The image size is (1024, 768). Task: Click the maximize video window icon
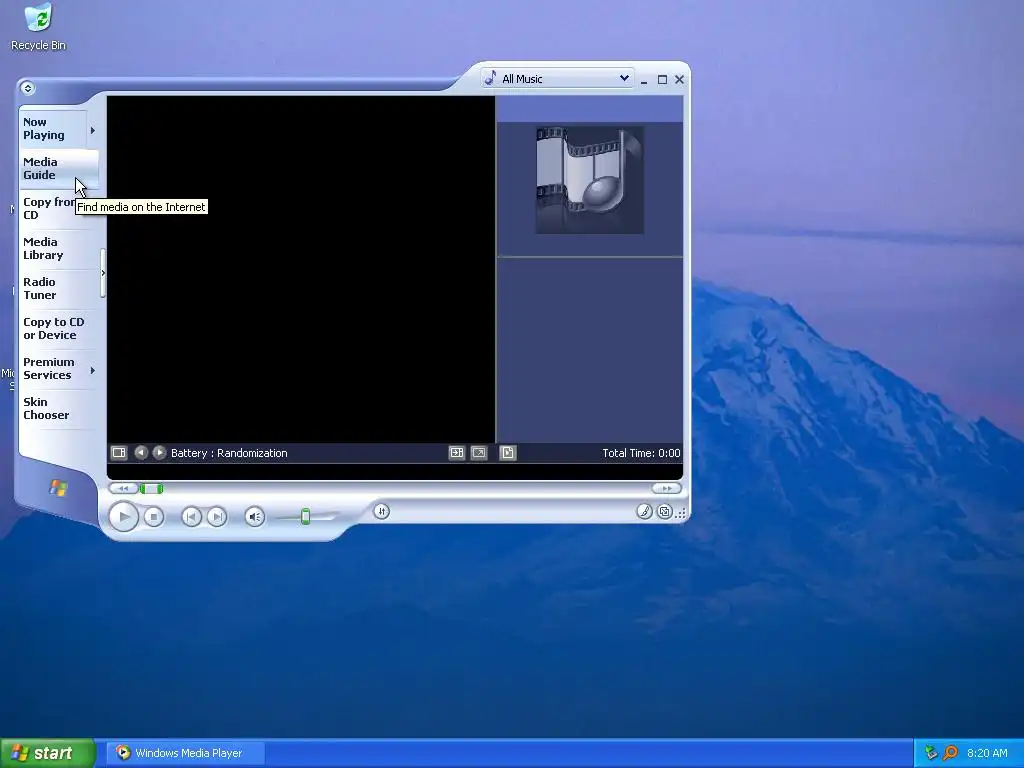456,453
